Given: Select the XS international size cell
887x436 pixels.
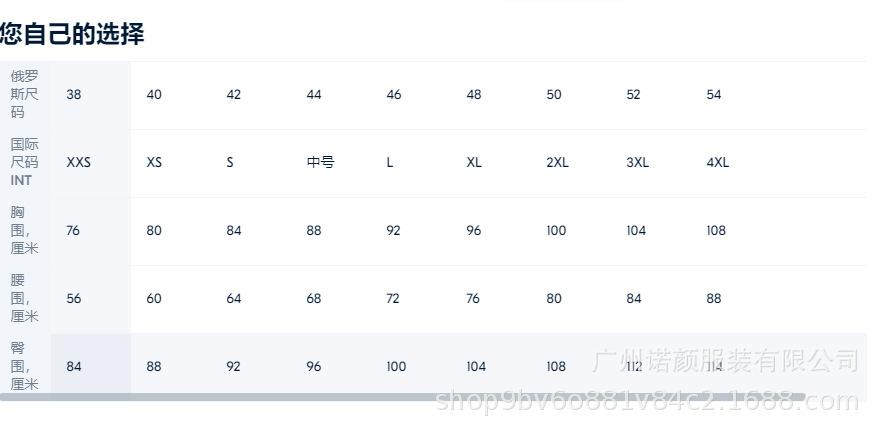Looking at the screenshot, I should [x=154, y=162].
